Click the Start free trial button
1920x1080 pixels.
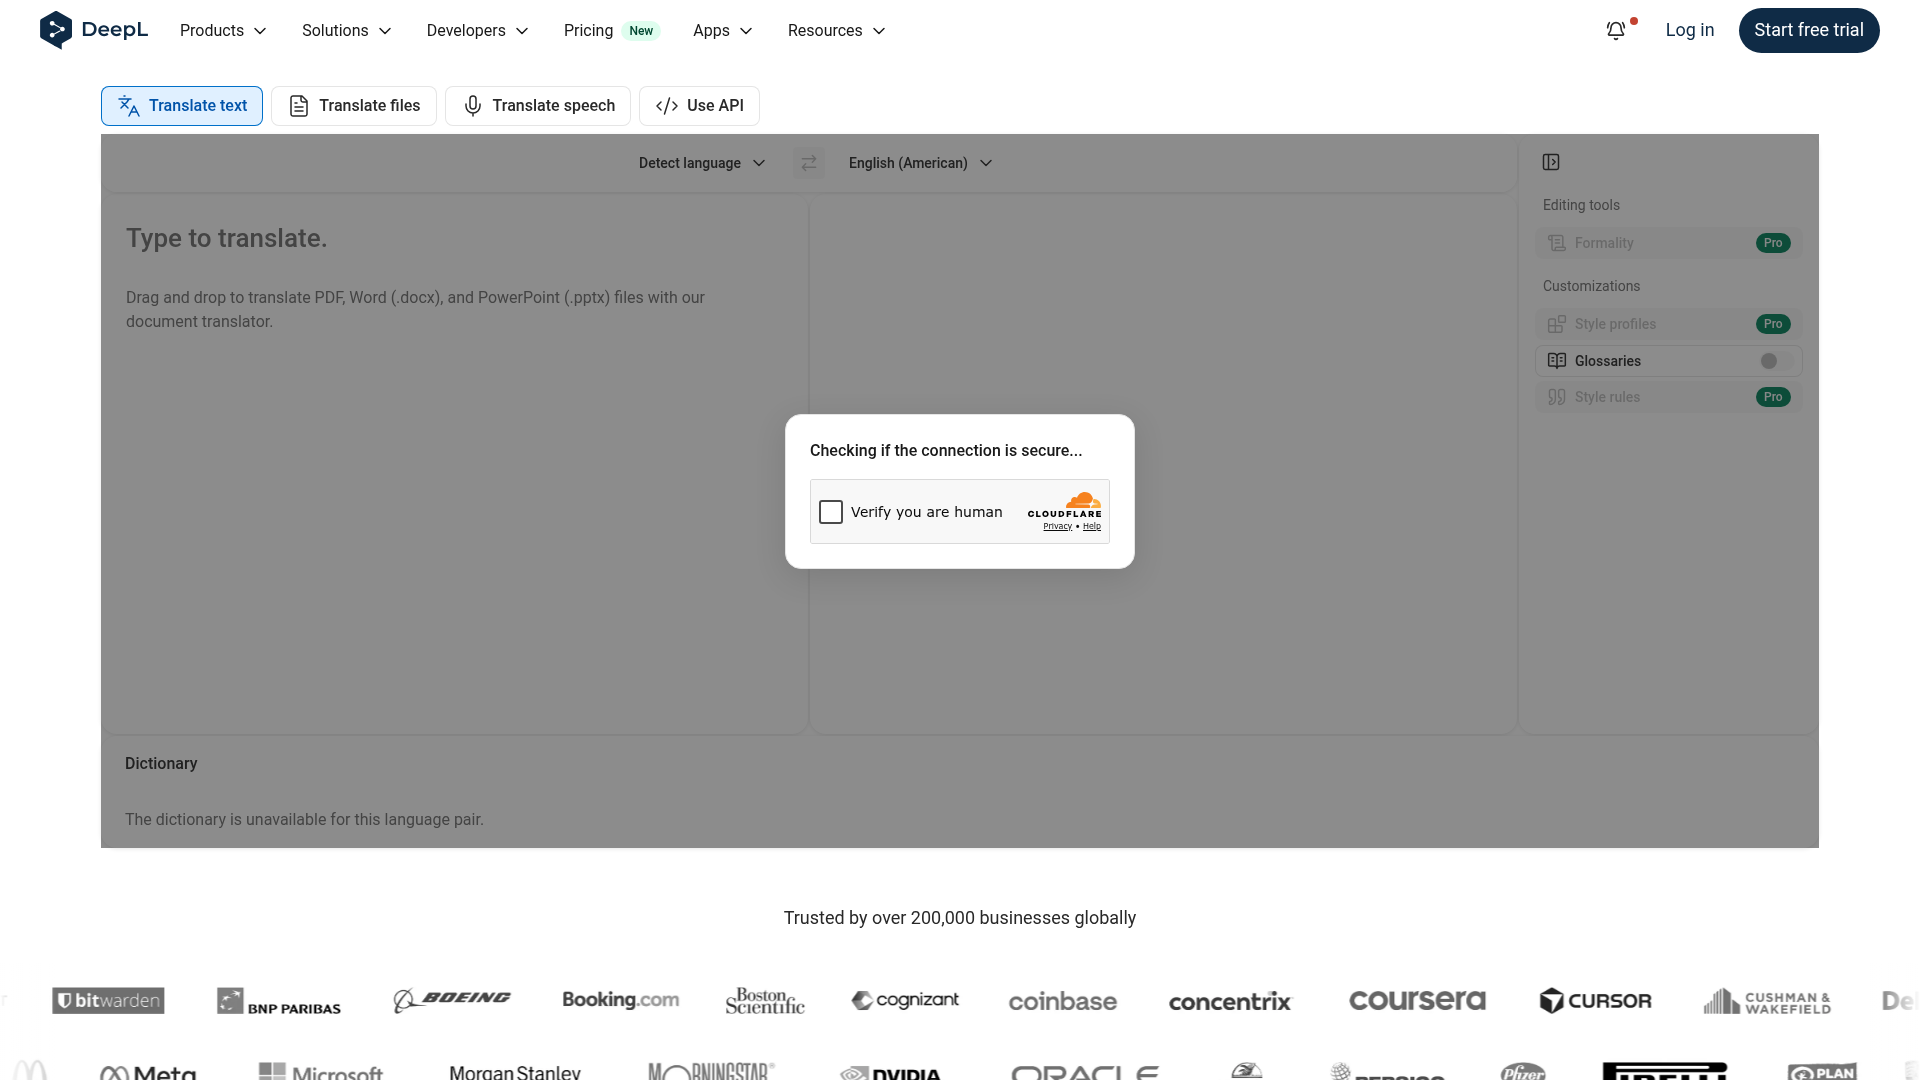(x=1809, y=30)
